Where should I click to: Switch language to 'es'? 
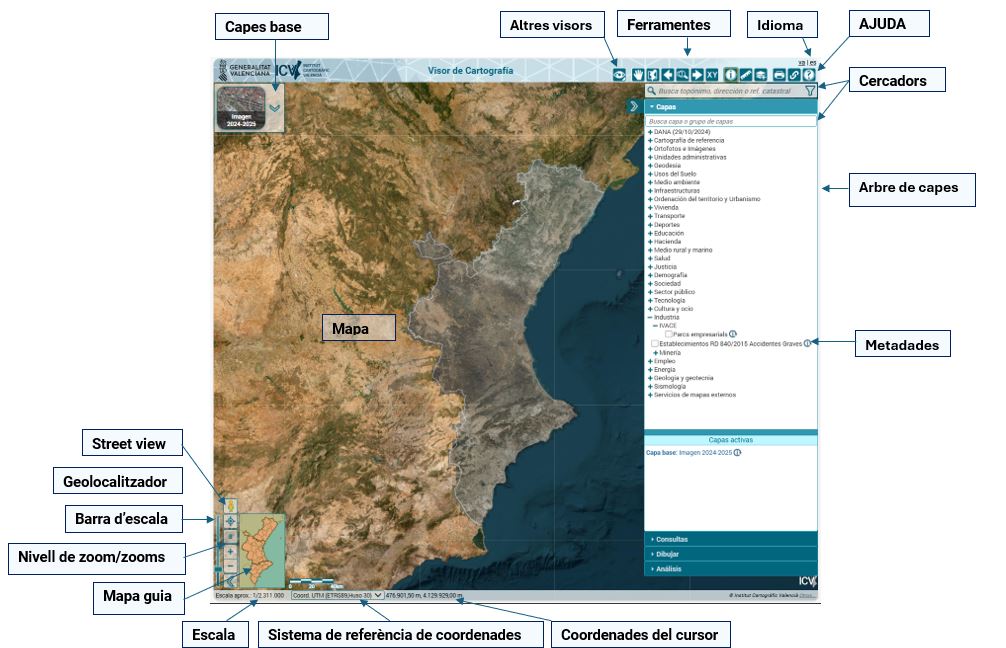813,63
